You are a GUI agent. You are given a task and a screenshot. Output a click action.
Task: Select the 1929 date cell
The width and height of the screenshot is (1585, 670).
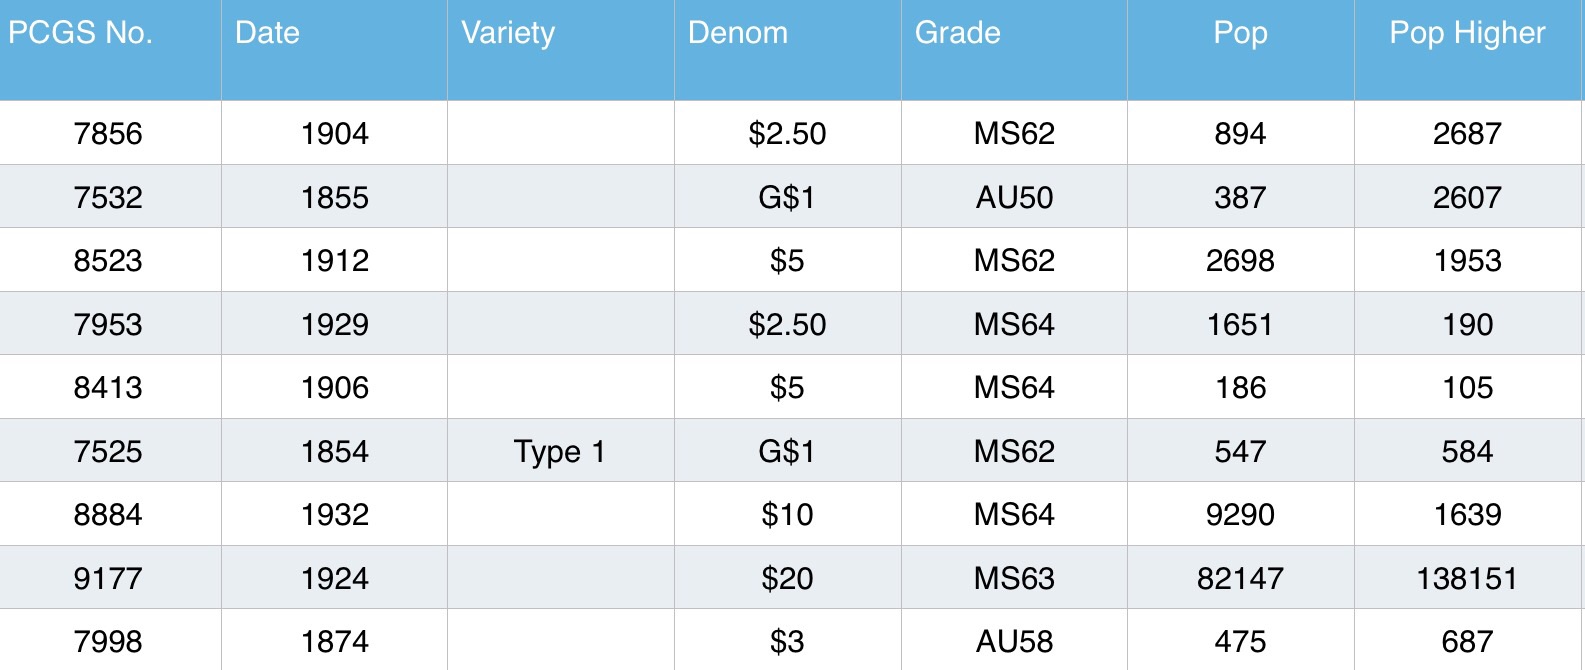click(x=335, y=324)
